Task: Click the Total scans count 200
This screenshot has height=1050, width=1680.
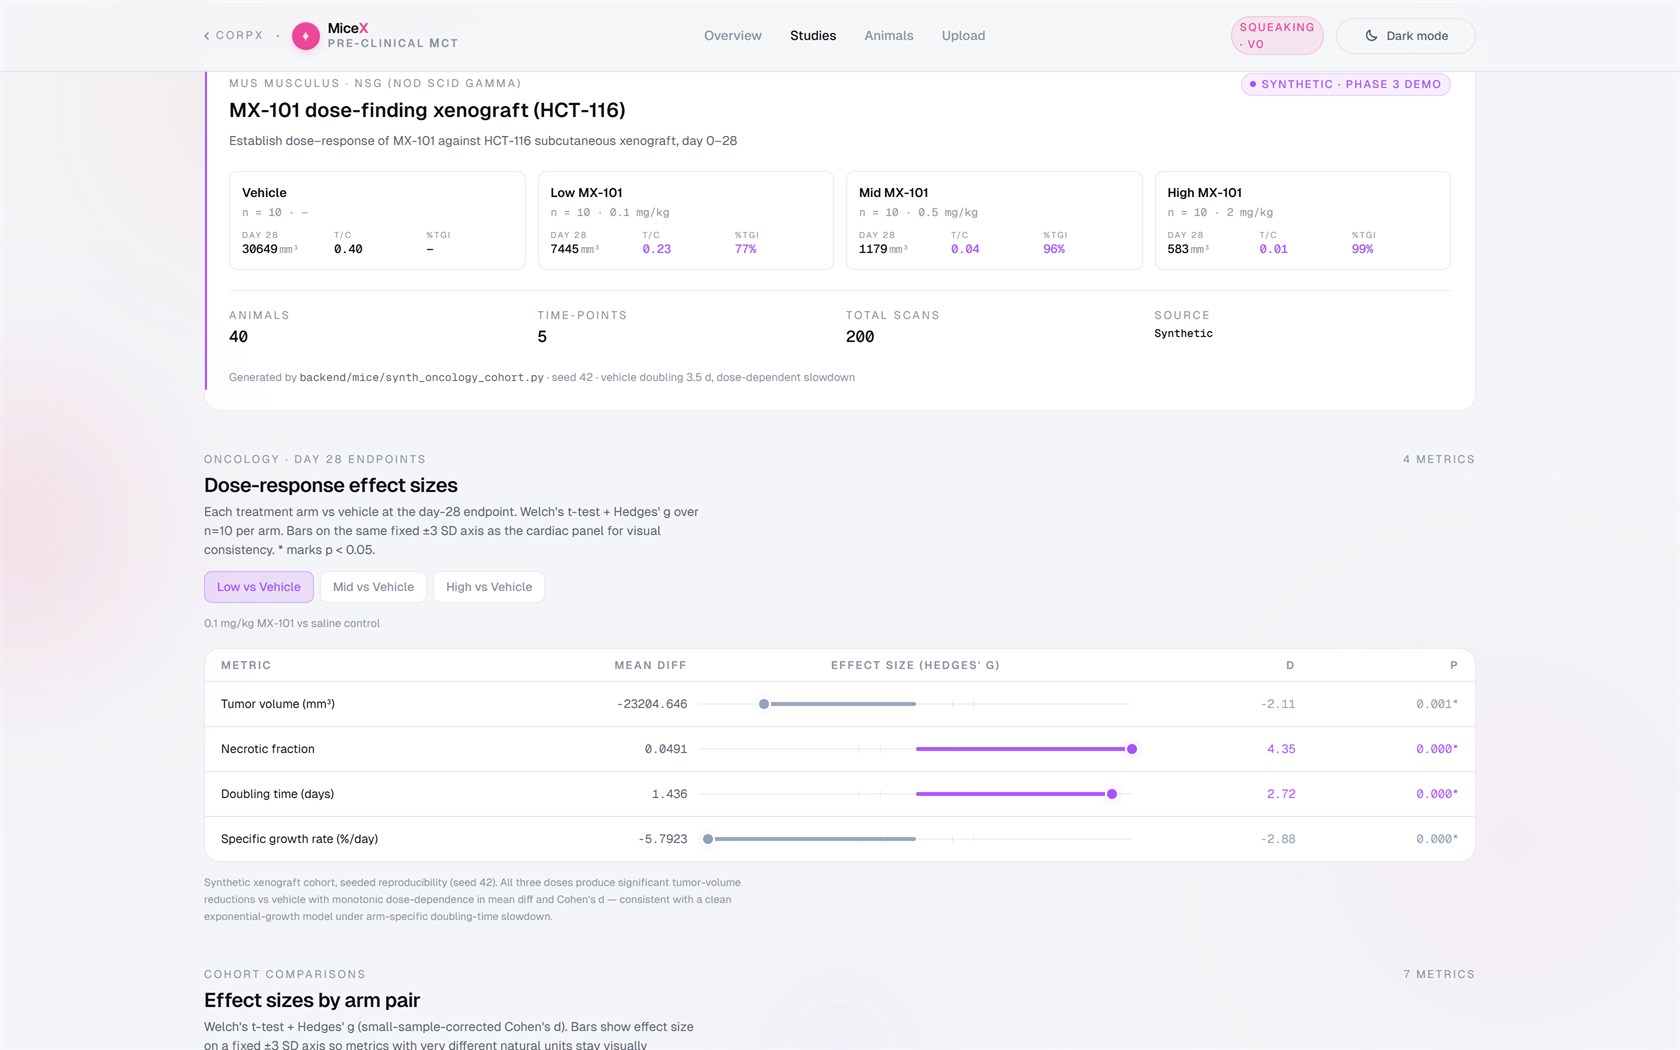Action: click(x=860, y=337)
